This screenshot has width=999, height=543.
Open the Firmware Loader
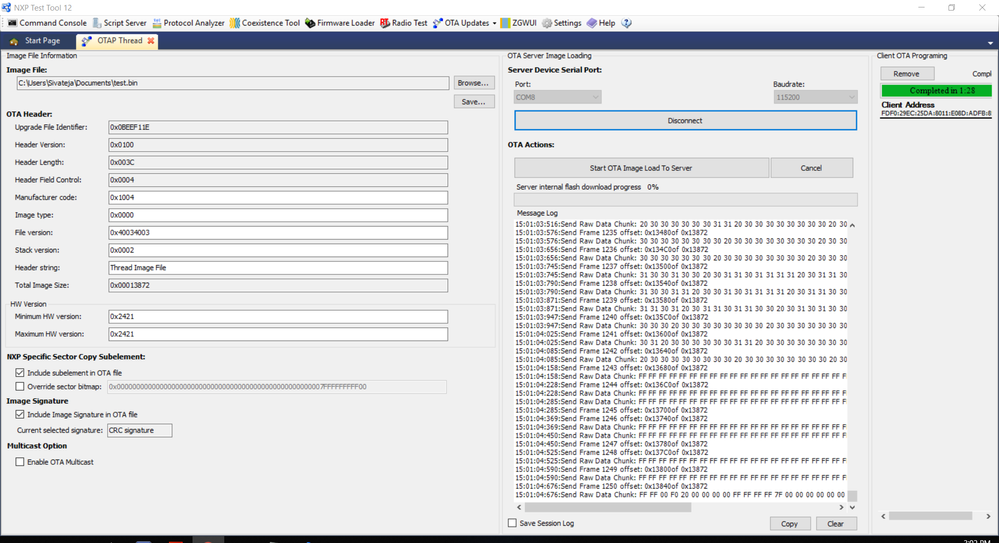(x=340, y=23)
